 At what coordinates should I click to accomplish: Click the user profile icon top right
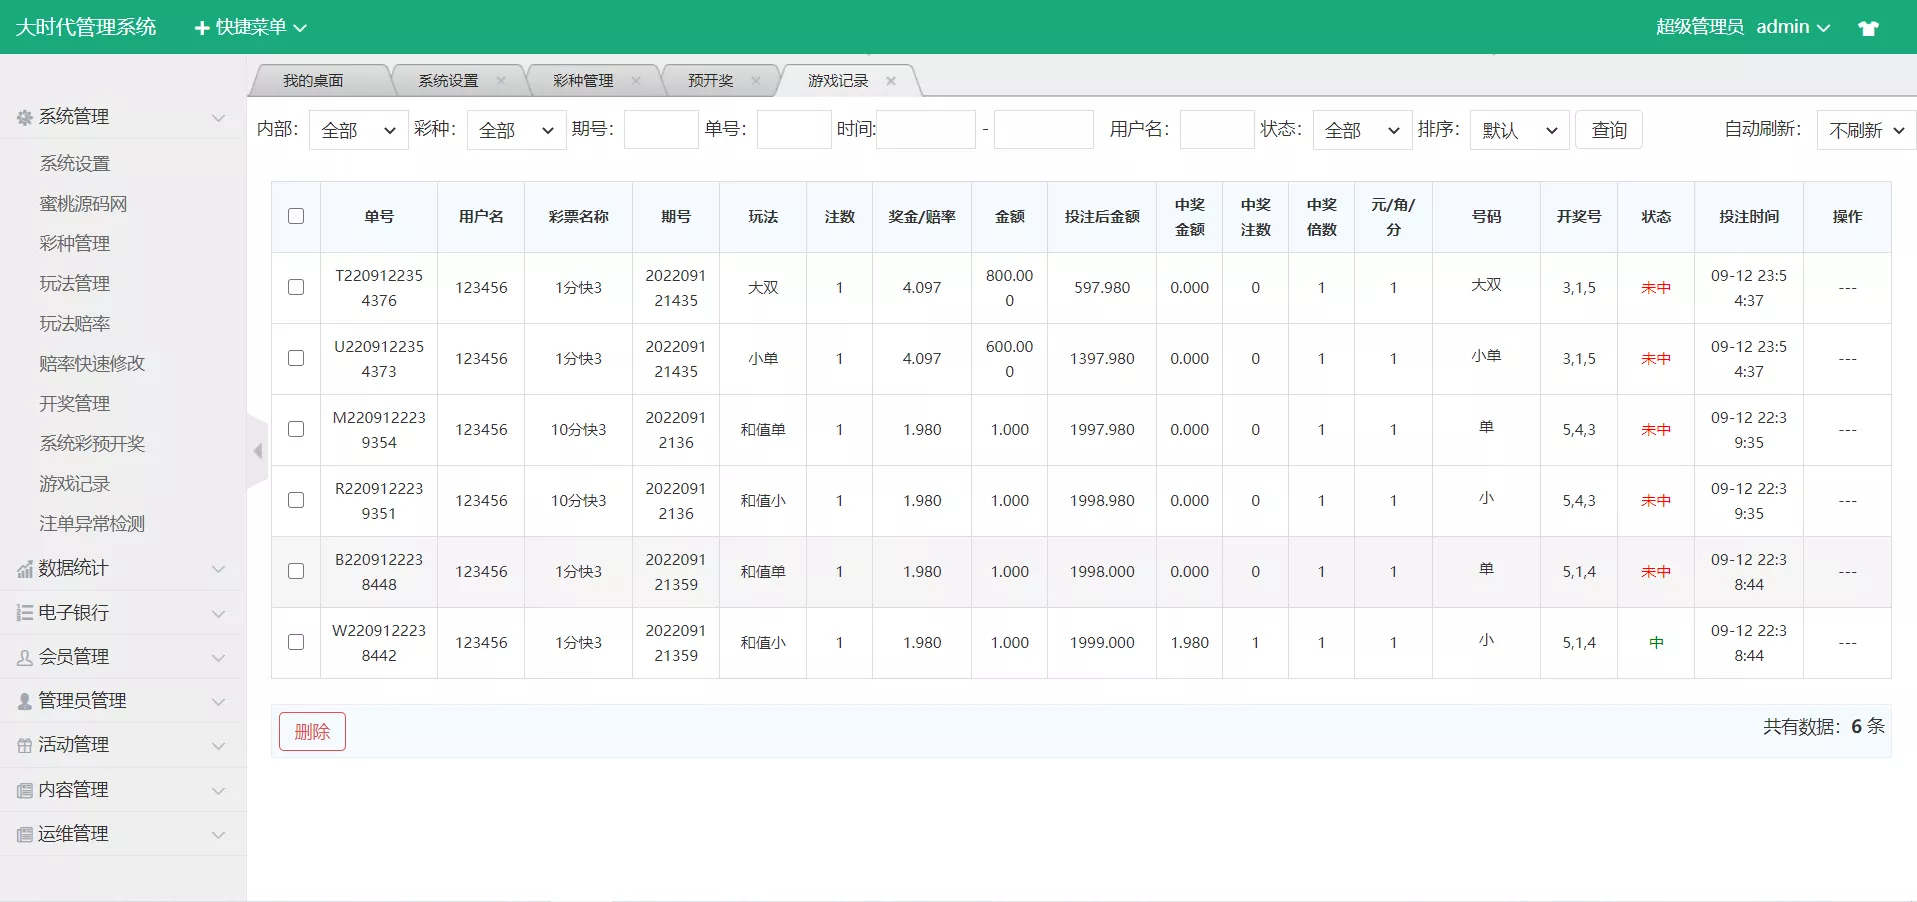(x=1869, y=26)
